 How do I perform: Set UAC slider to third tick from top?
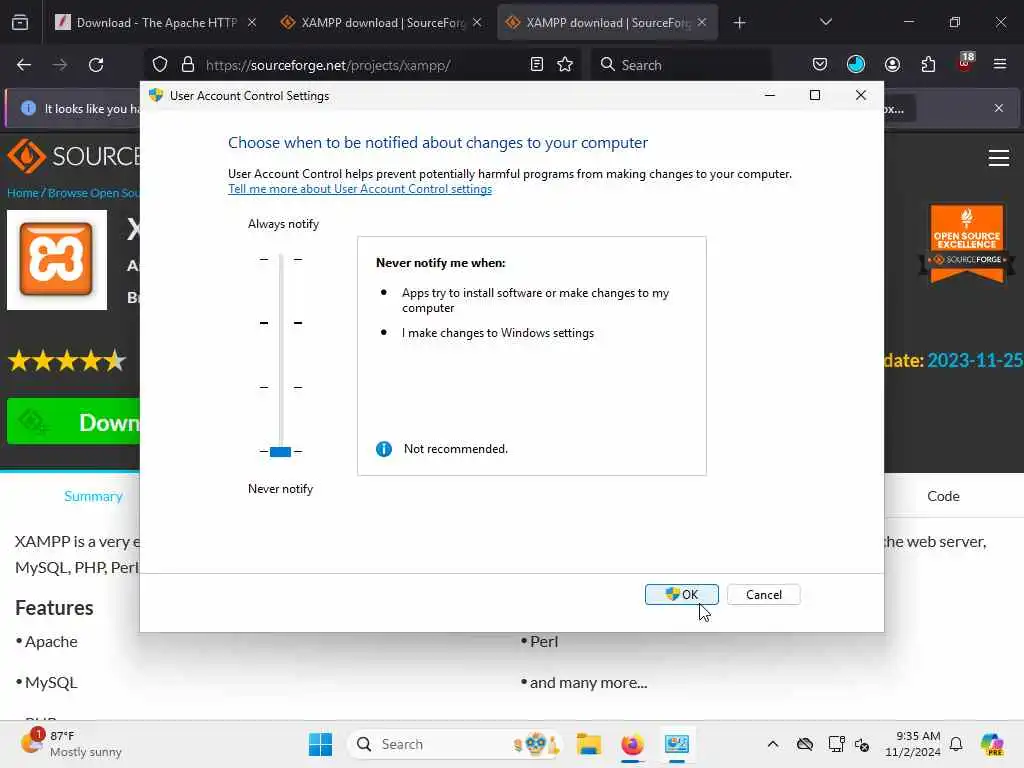281,387
